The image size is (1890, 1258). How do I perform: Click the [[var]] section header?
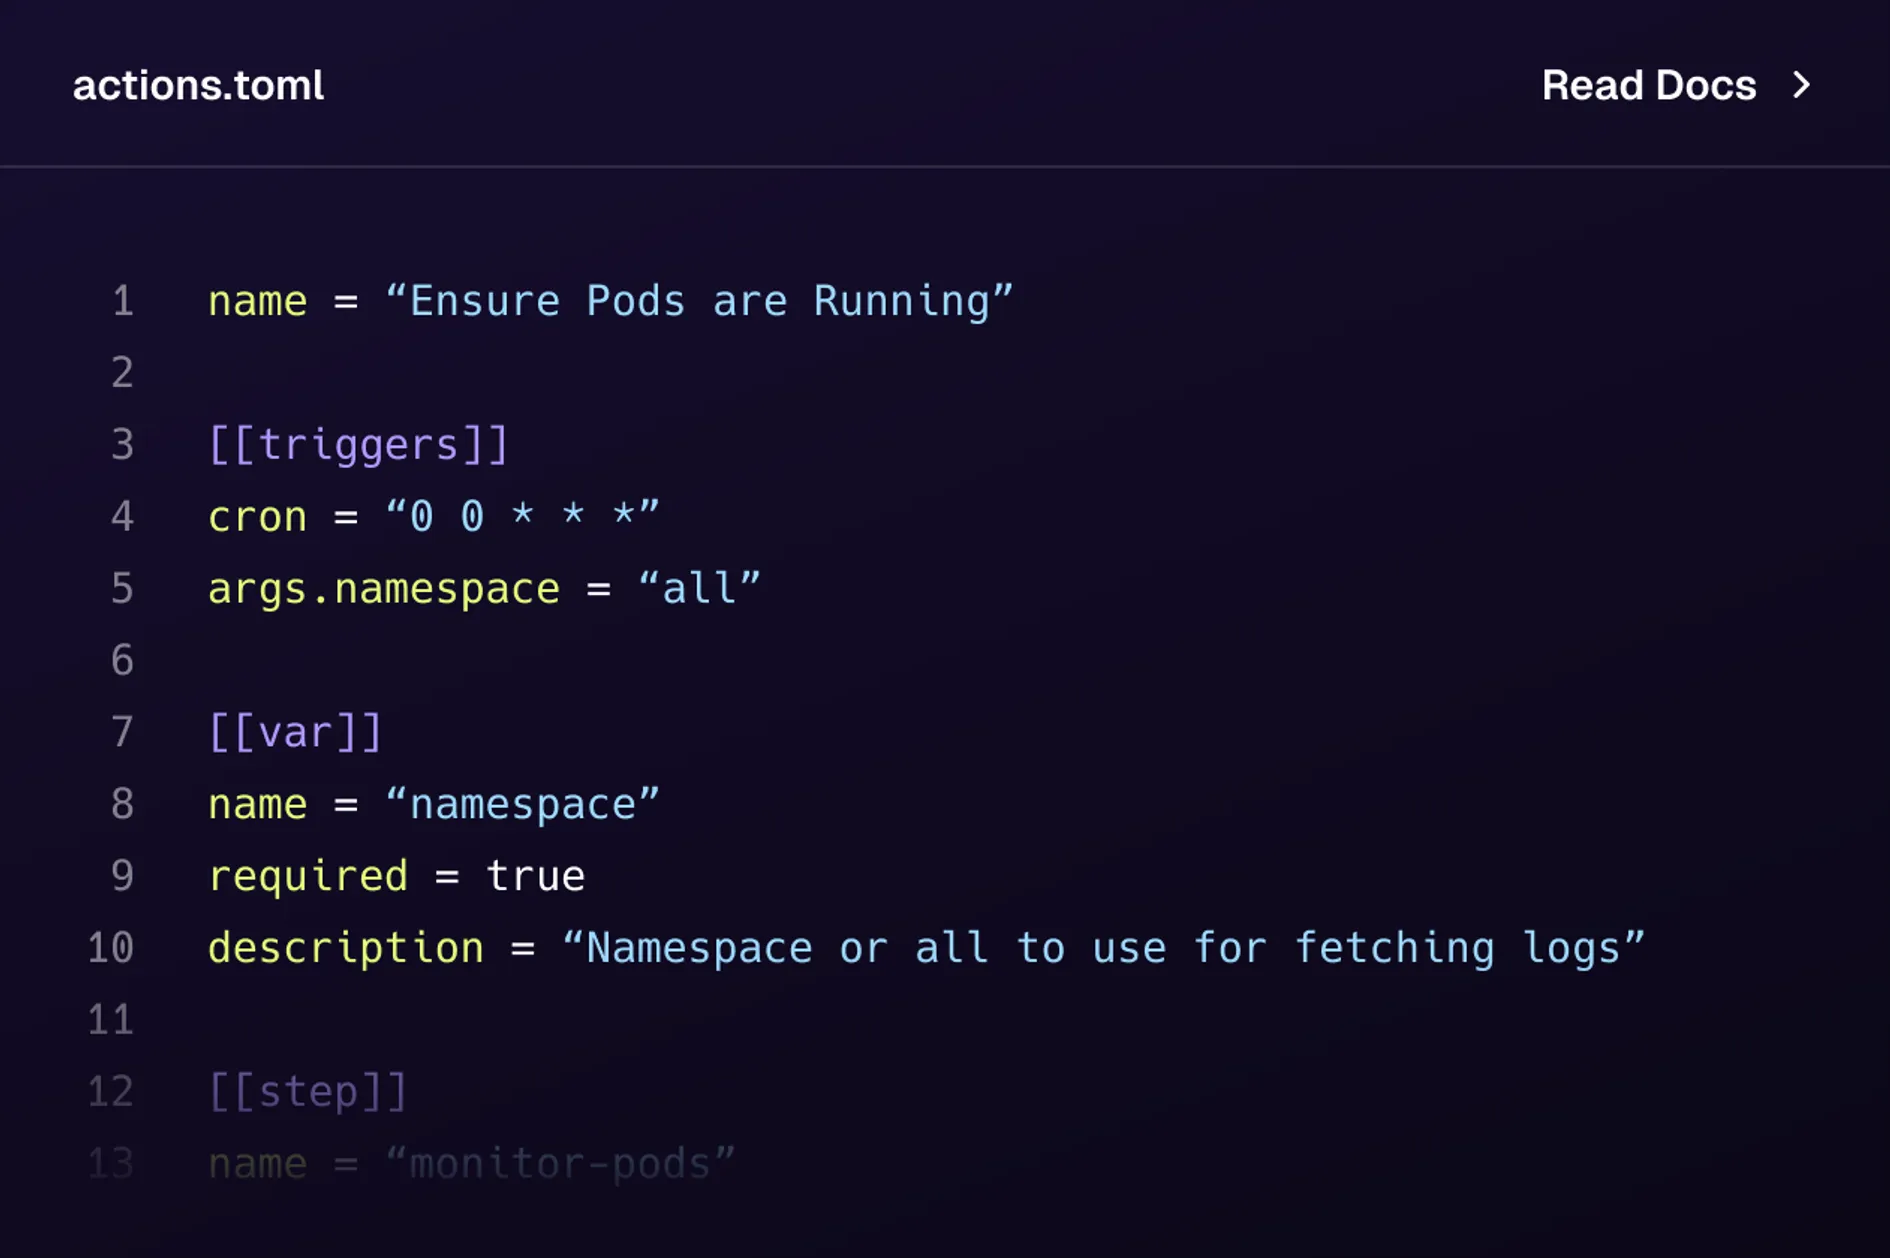click(x=295, y=732)
